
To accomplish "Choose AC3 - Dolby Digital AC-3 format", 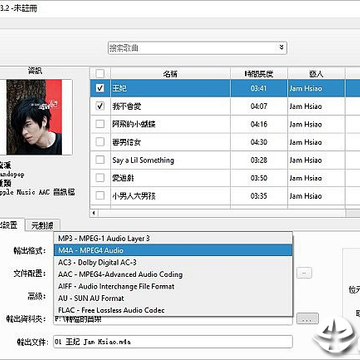I will coord(173,262).
